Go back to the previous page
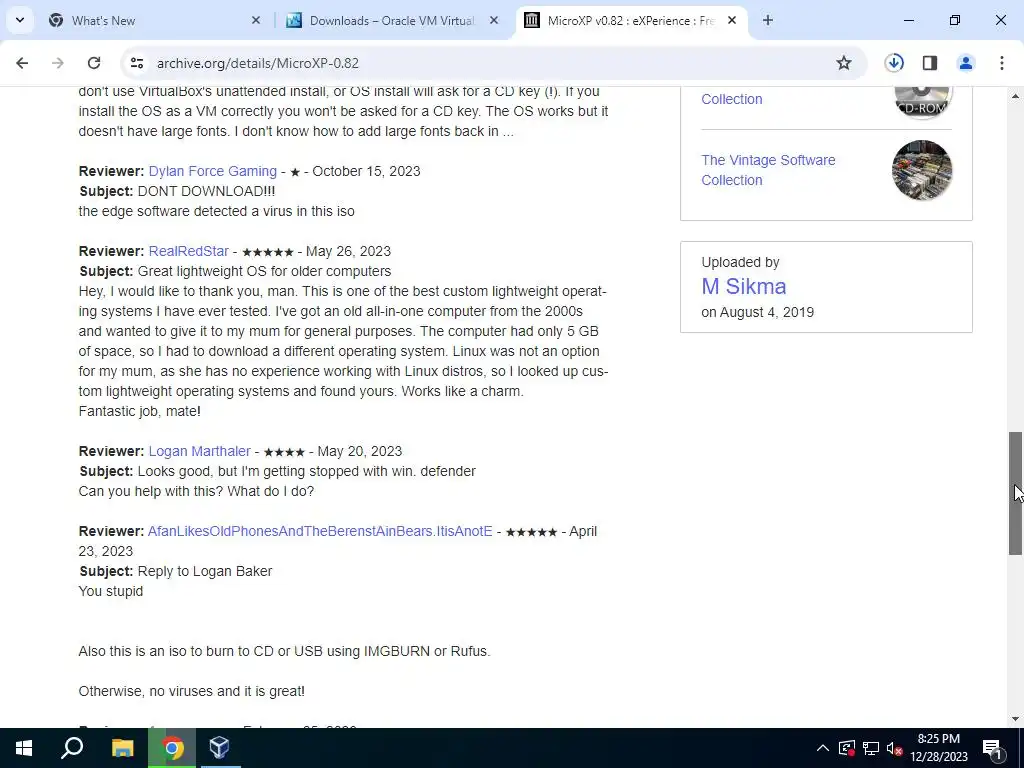The width and height of the screenshot is (1024, 768). click(x=22, y=63)
